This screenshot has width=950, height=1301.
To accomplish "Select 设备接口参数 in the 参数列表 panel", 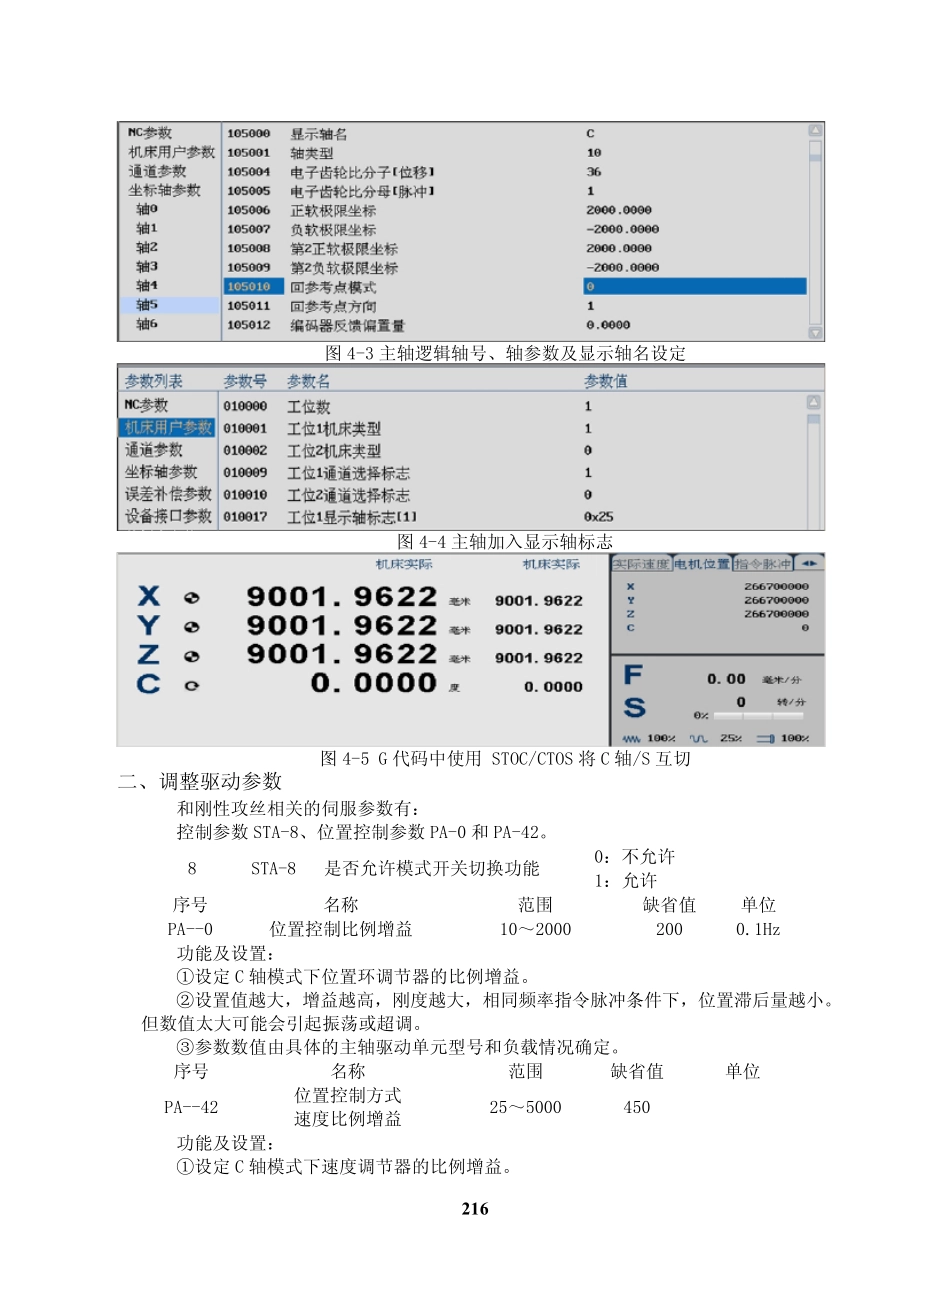I will click(168, 516).
